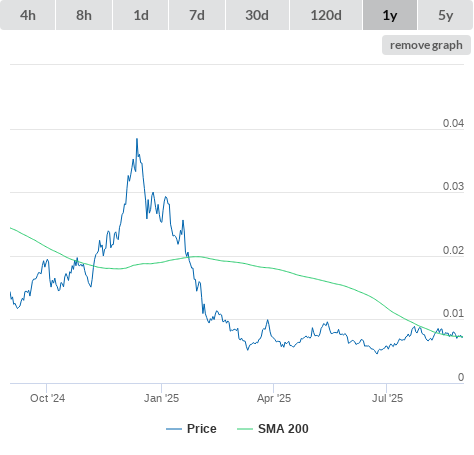Switch chart to 120d range
Viewport: 474px width, 455px height.
coord(326,15)
